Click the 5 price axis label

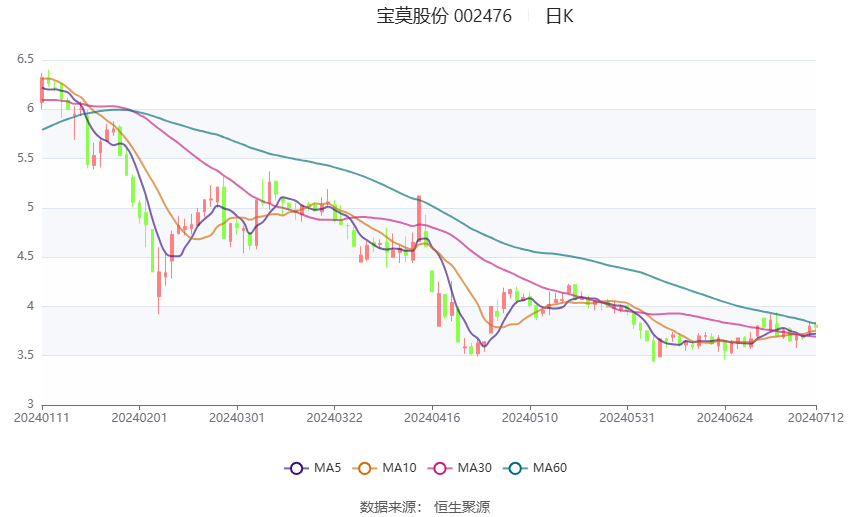click(30, 207)
